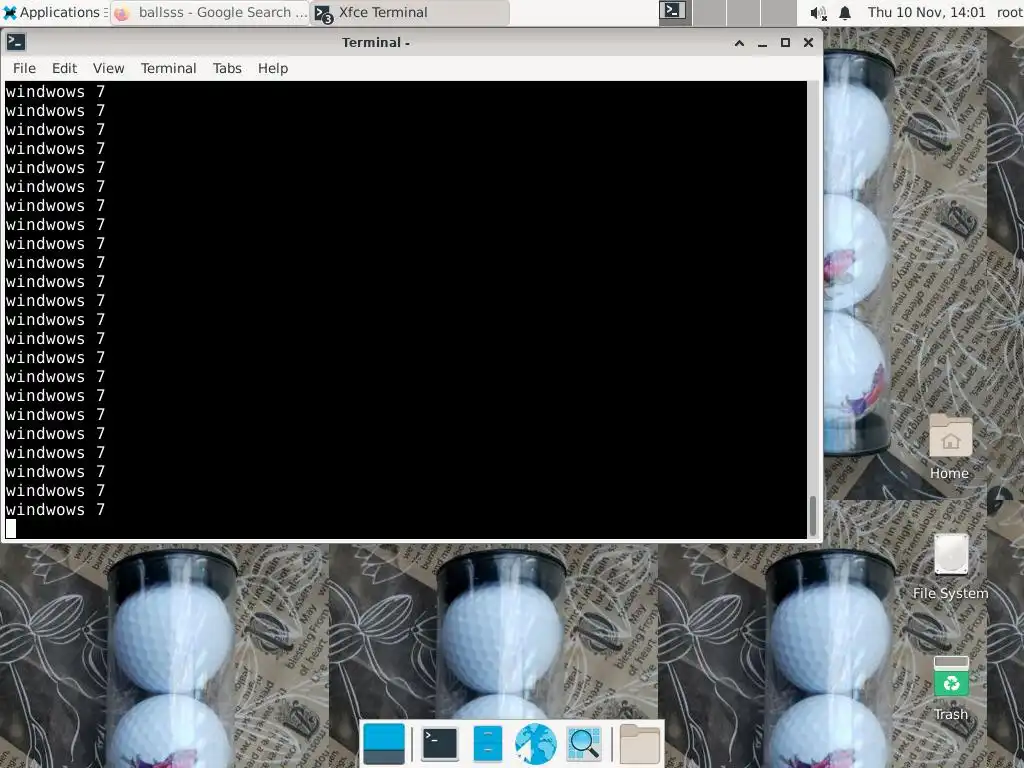Image resolution: width=1024 pixels, height=768 pixels.
Task: Open the Applications menu in the panel
Action: pos(54,12)
